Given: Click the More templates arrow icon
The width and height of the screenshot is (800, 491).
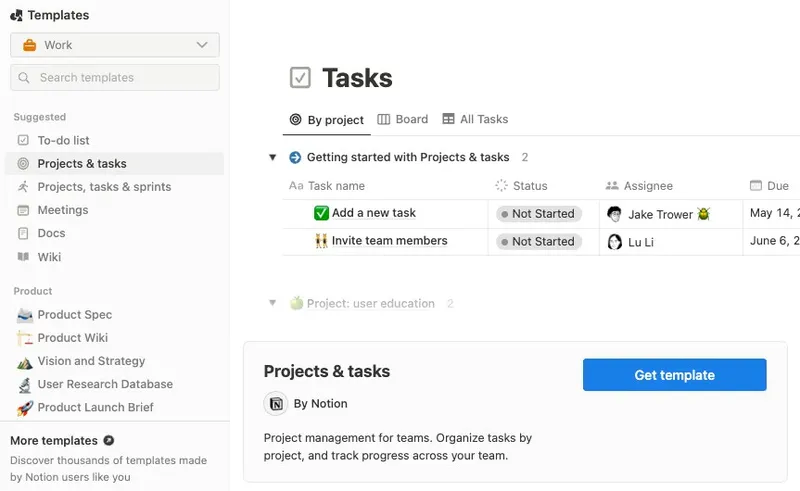Looking at the screenshot, I should (109, 440).
